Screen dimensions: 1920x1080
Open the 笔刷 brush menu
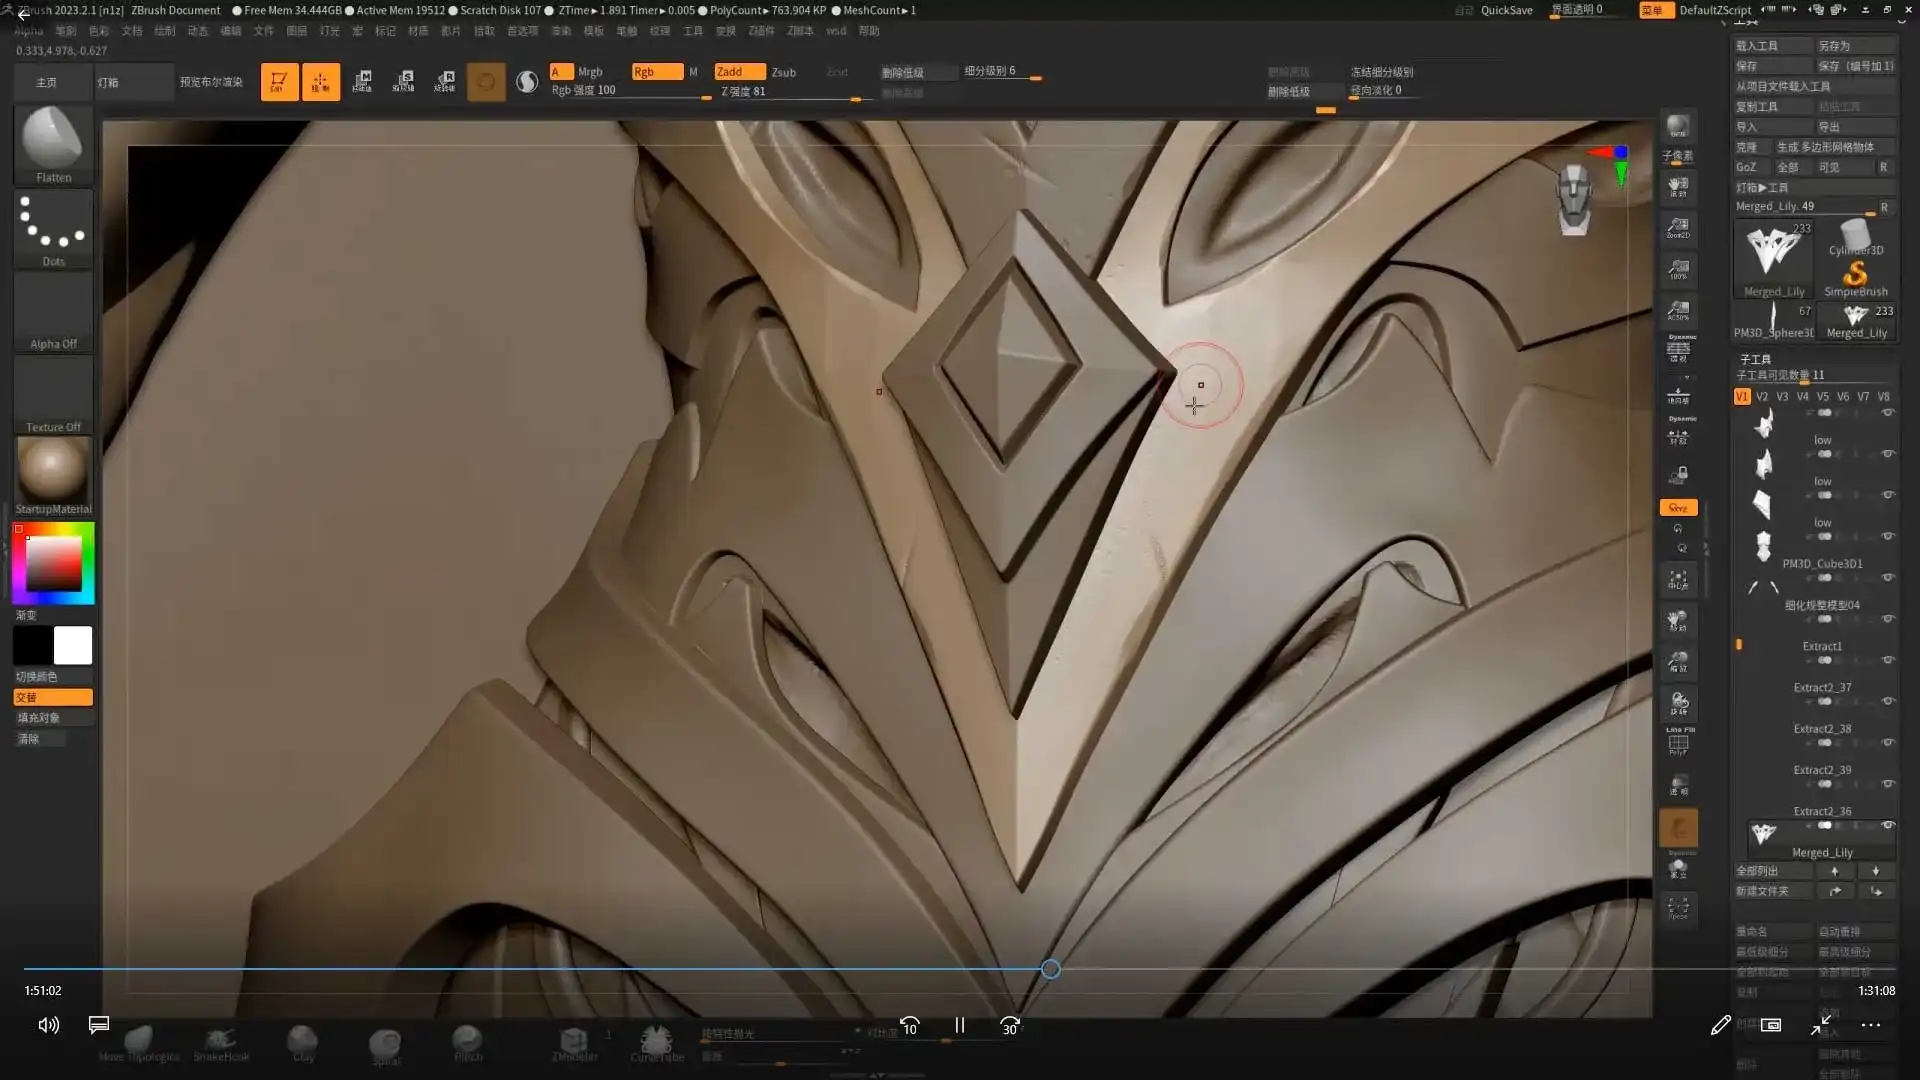pos(66,31)
